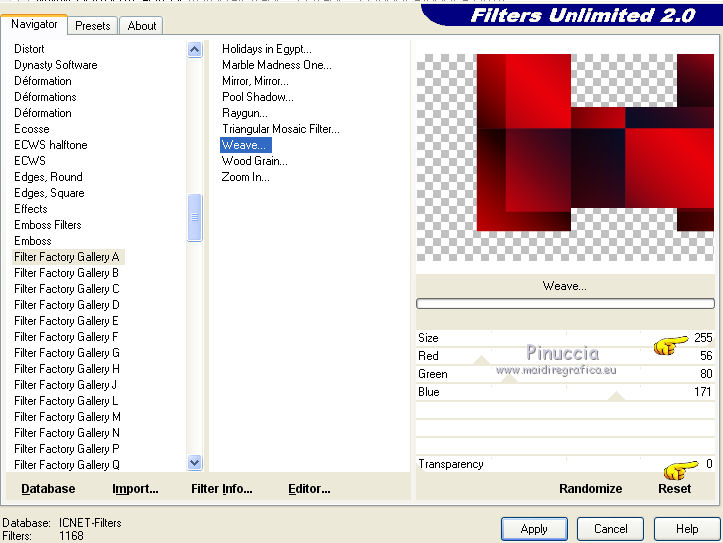Viewport: 723px width, 543px height.
Task: Adjust the Size slider
Action: point(565,338)
